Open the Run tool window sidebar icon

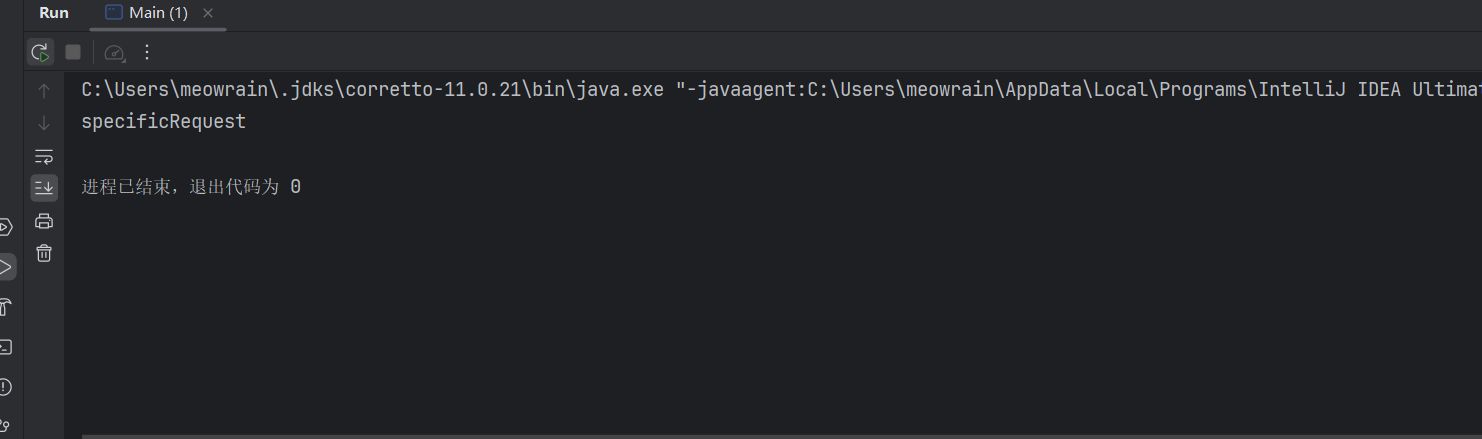point(6,267)
